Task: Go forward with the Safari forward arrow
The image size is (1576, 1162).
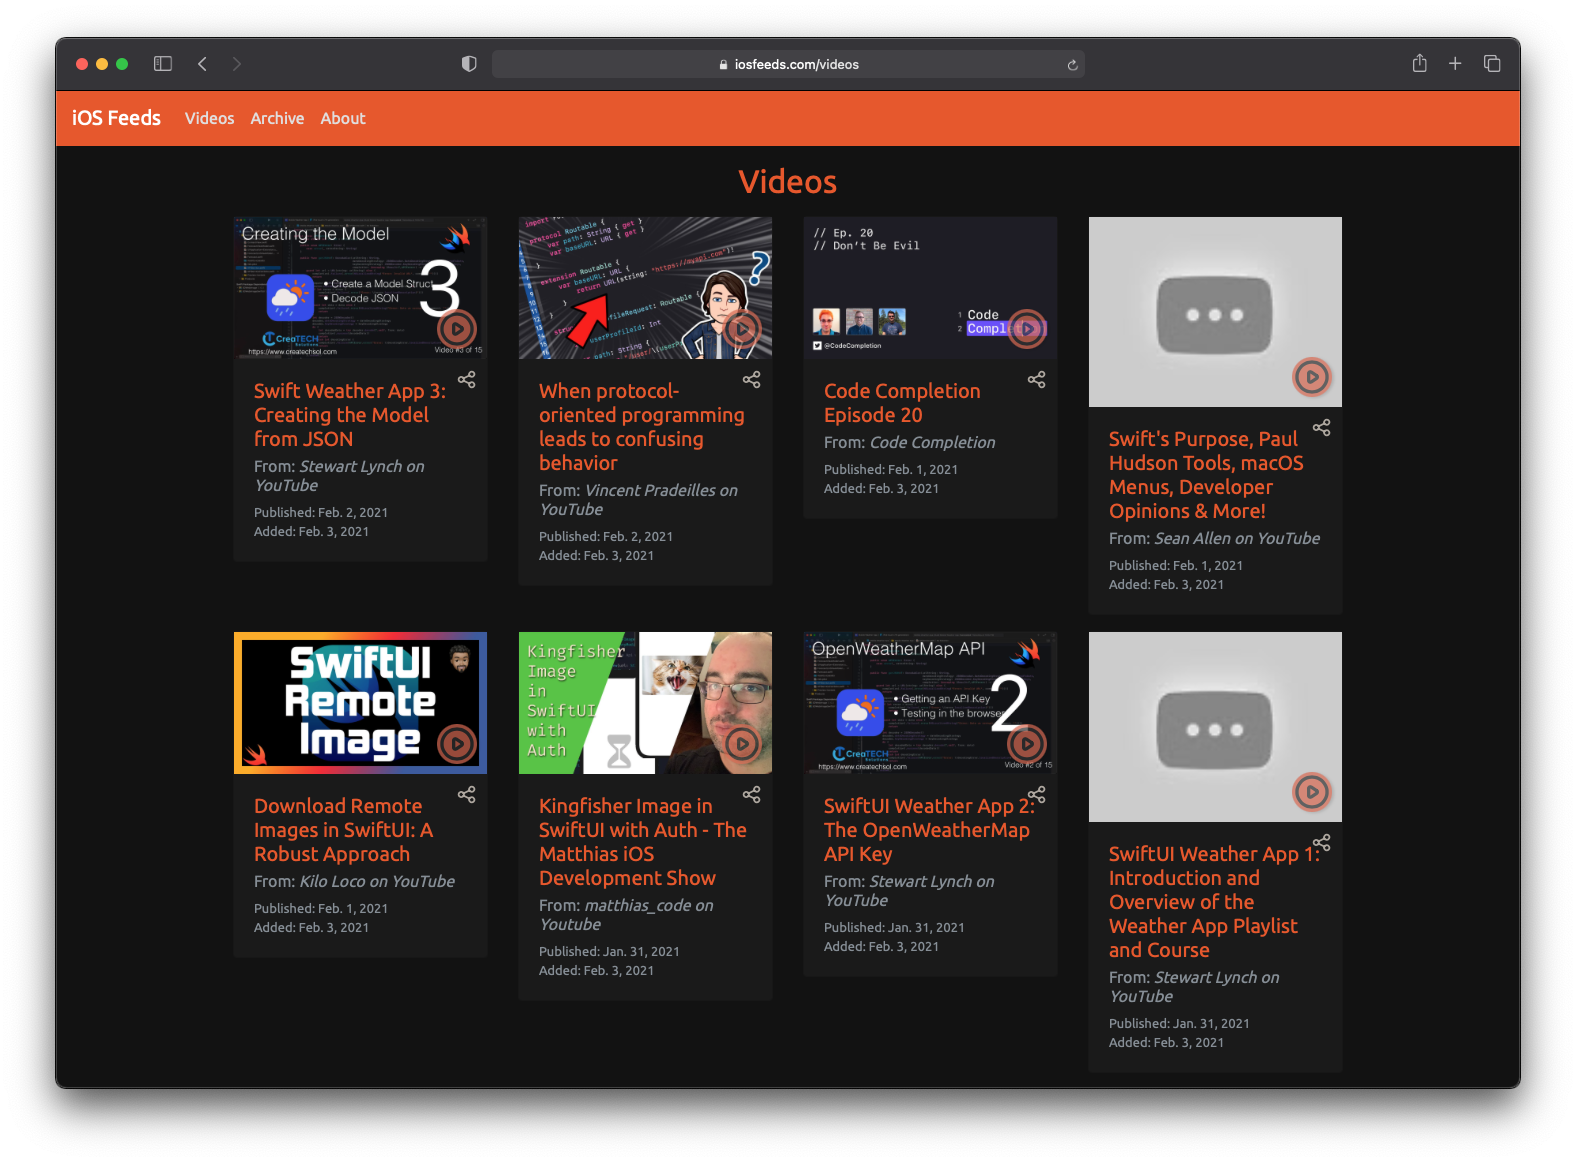Action: pos(237,64)
